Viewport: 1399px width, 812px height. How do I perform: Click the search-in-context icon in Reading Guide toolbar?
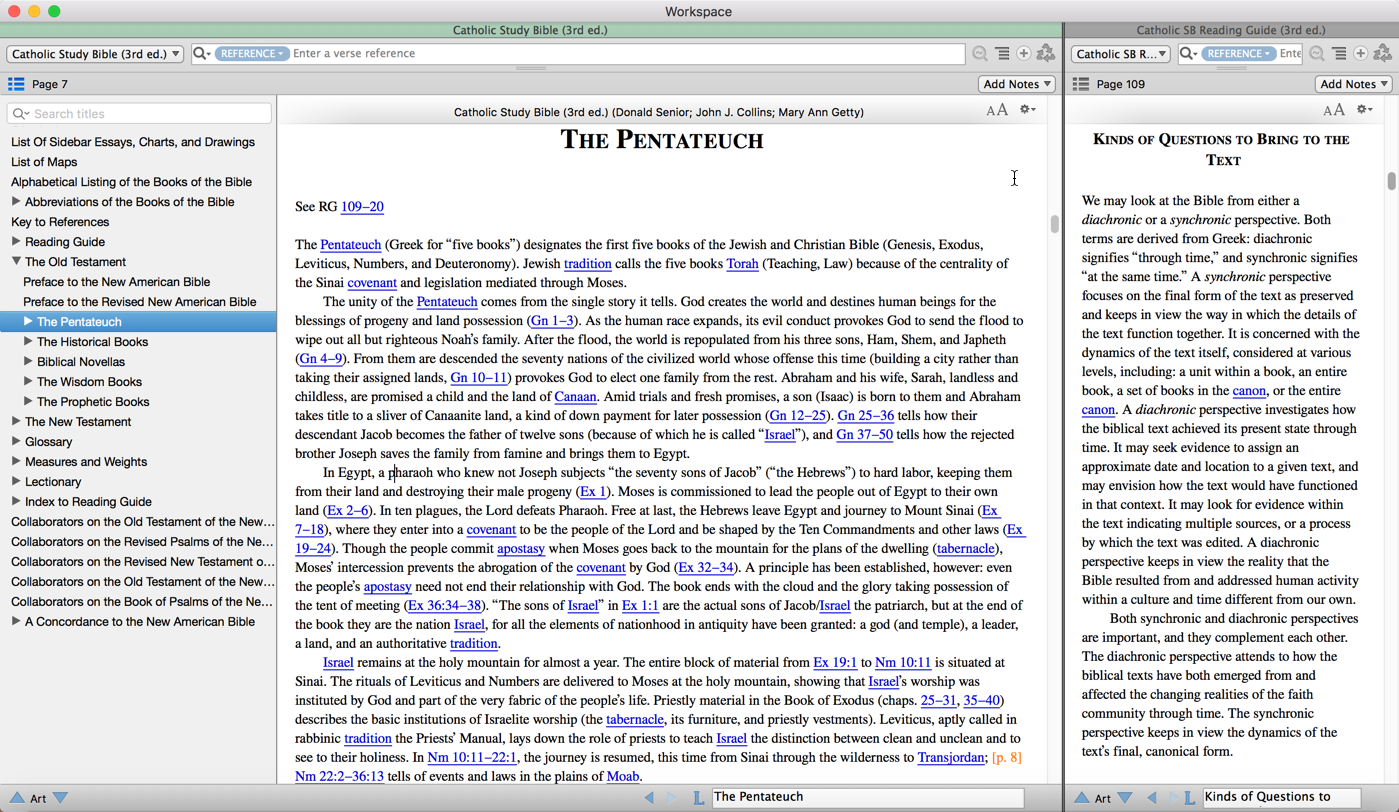pos(1317,54)
